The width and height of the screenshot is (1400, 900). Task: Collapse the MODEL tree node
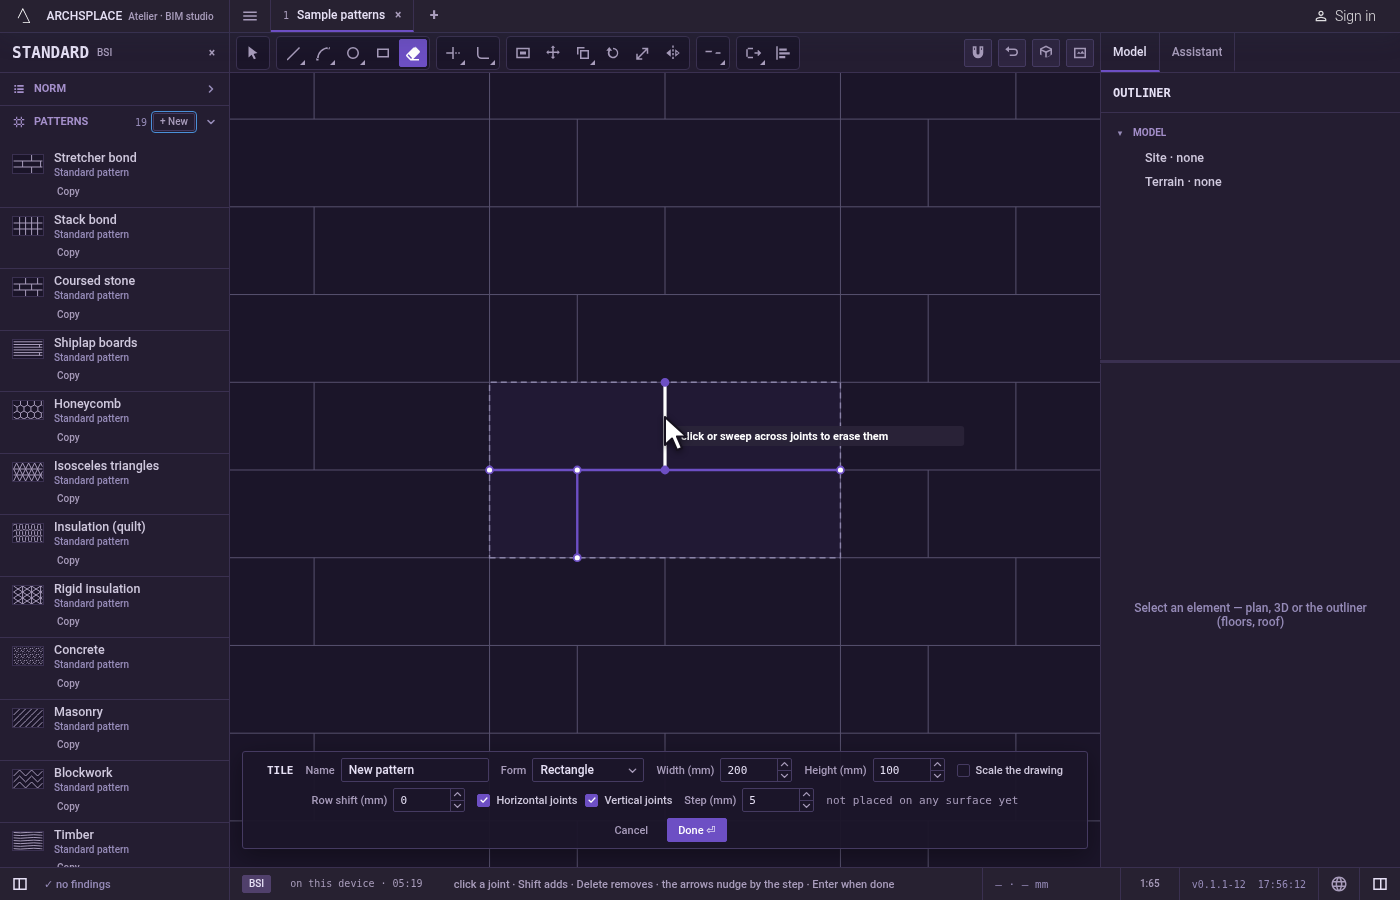[x=1120, y=133]
